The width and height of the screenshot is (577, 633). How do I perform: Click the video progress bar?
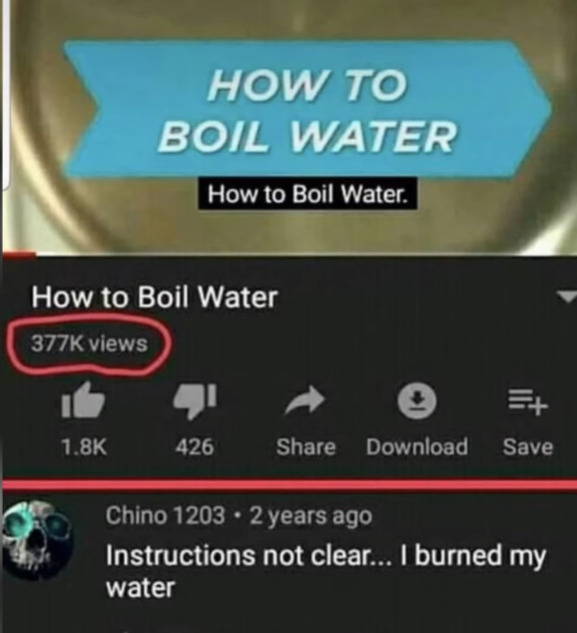pyautogui.click(x=288, y=254)
